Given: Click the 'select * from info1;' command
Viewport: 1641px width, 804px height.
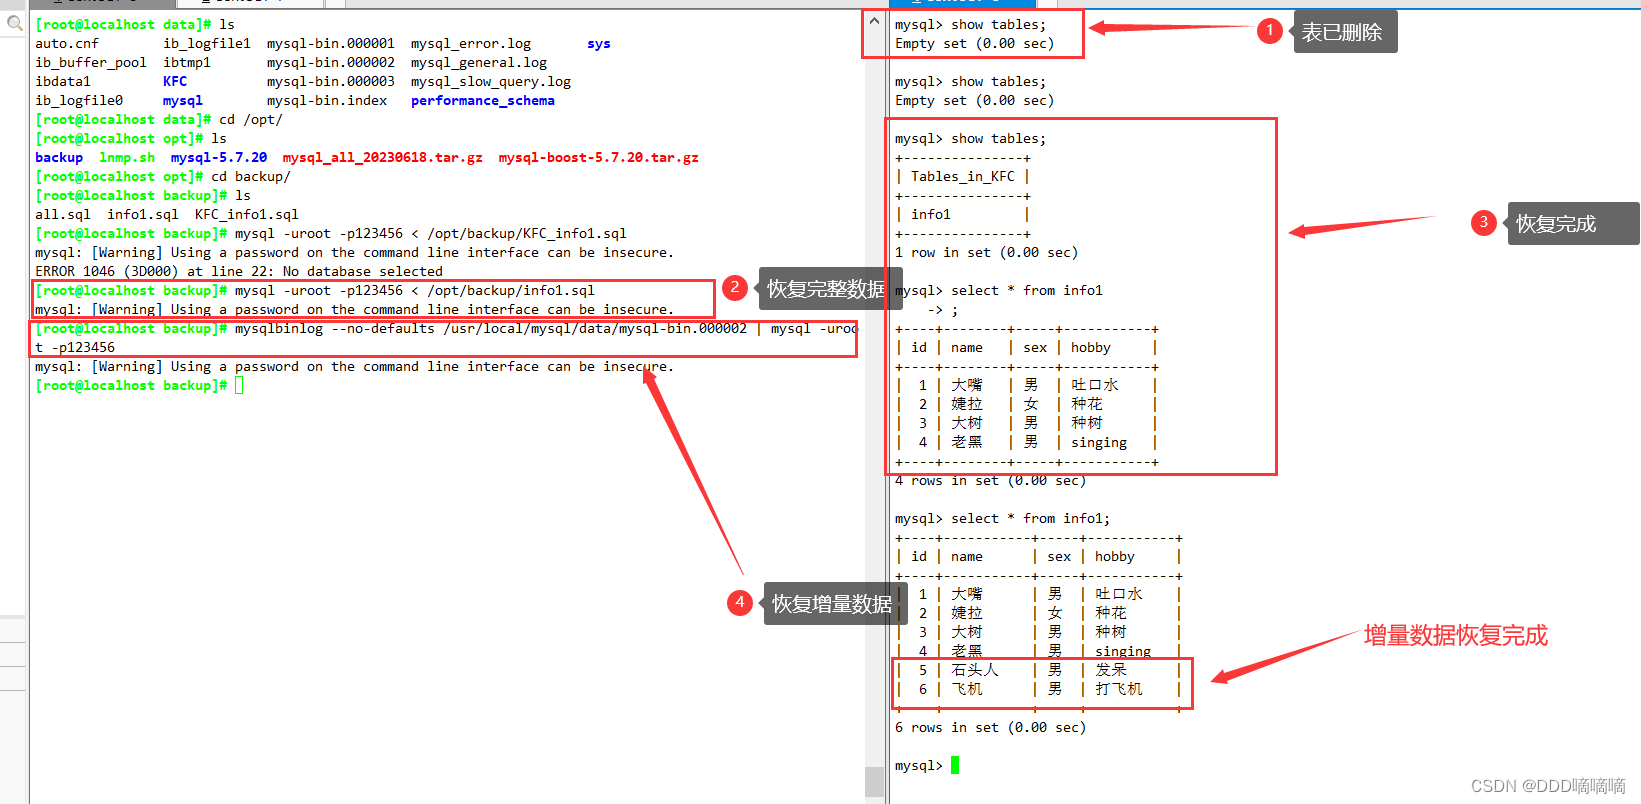Looking at the screenshot, I should [1031, 518].
